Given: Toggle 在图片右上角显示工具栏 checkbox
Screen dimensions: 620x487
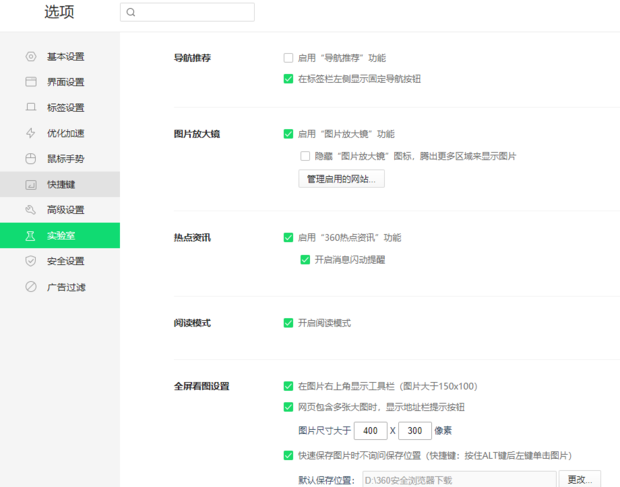Looking at the screenshot, I should coord(288,386).
